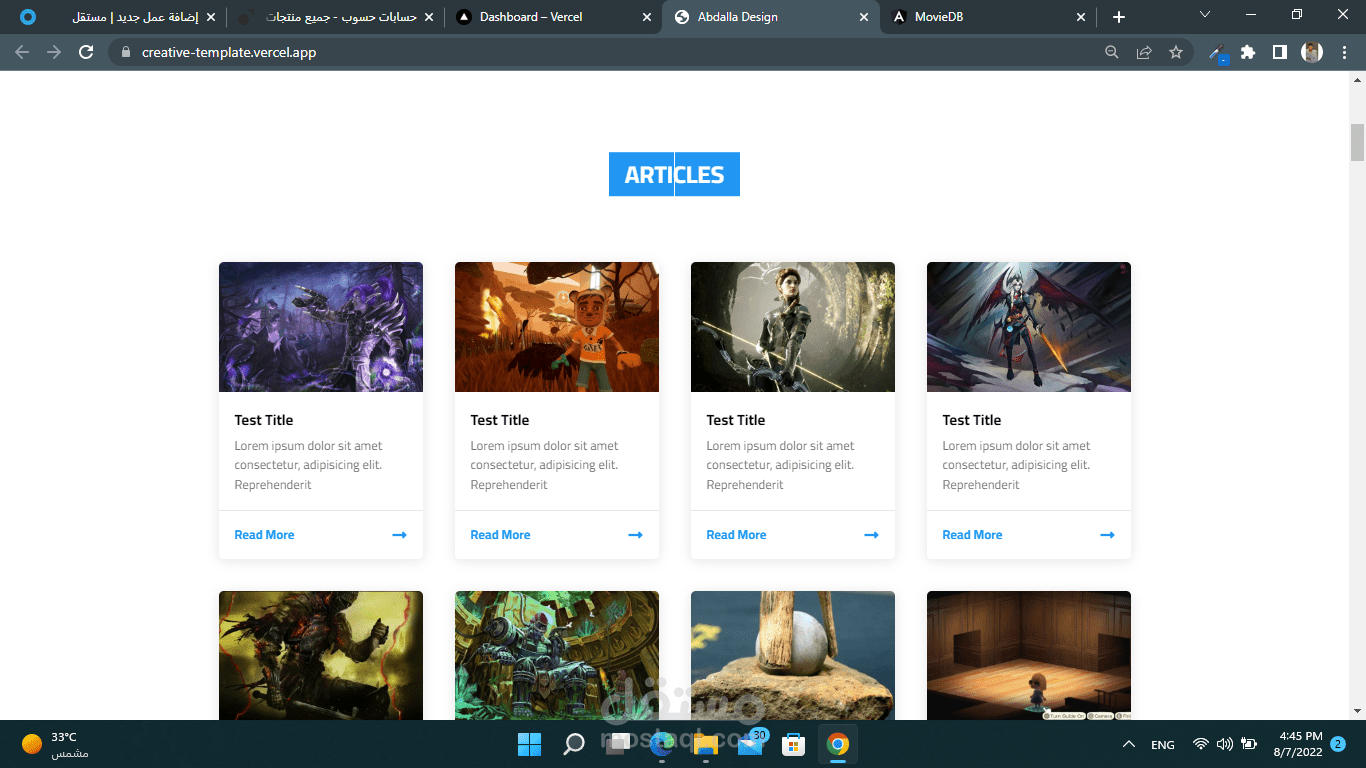Viewport: 1366px width, 768px height.
Task: Click the arrow icon on the winged character card
Action: point(1107,535)
